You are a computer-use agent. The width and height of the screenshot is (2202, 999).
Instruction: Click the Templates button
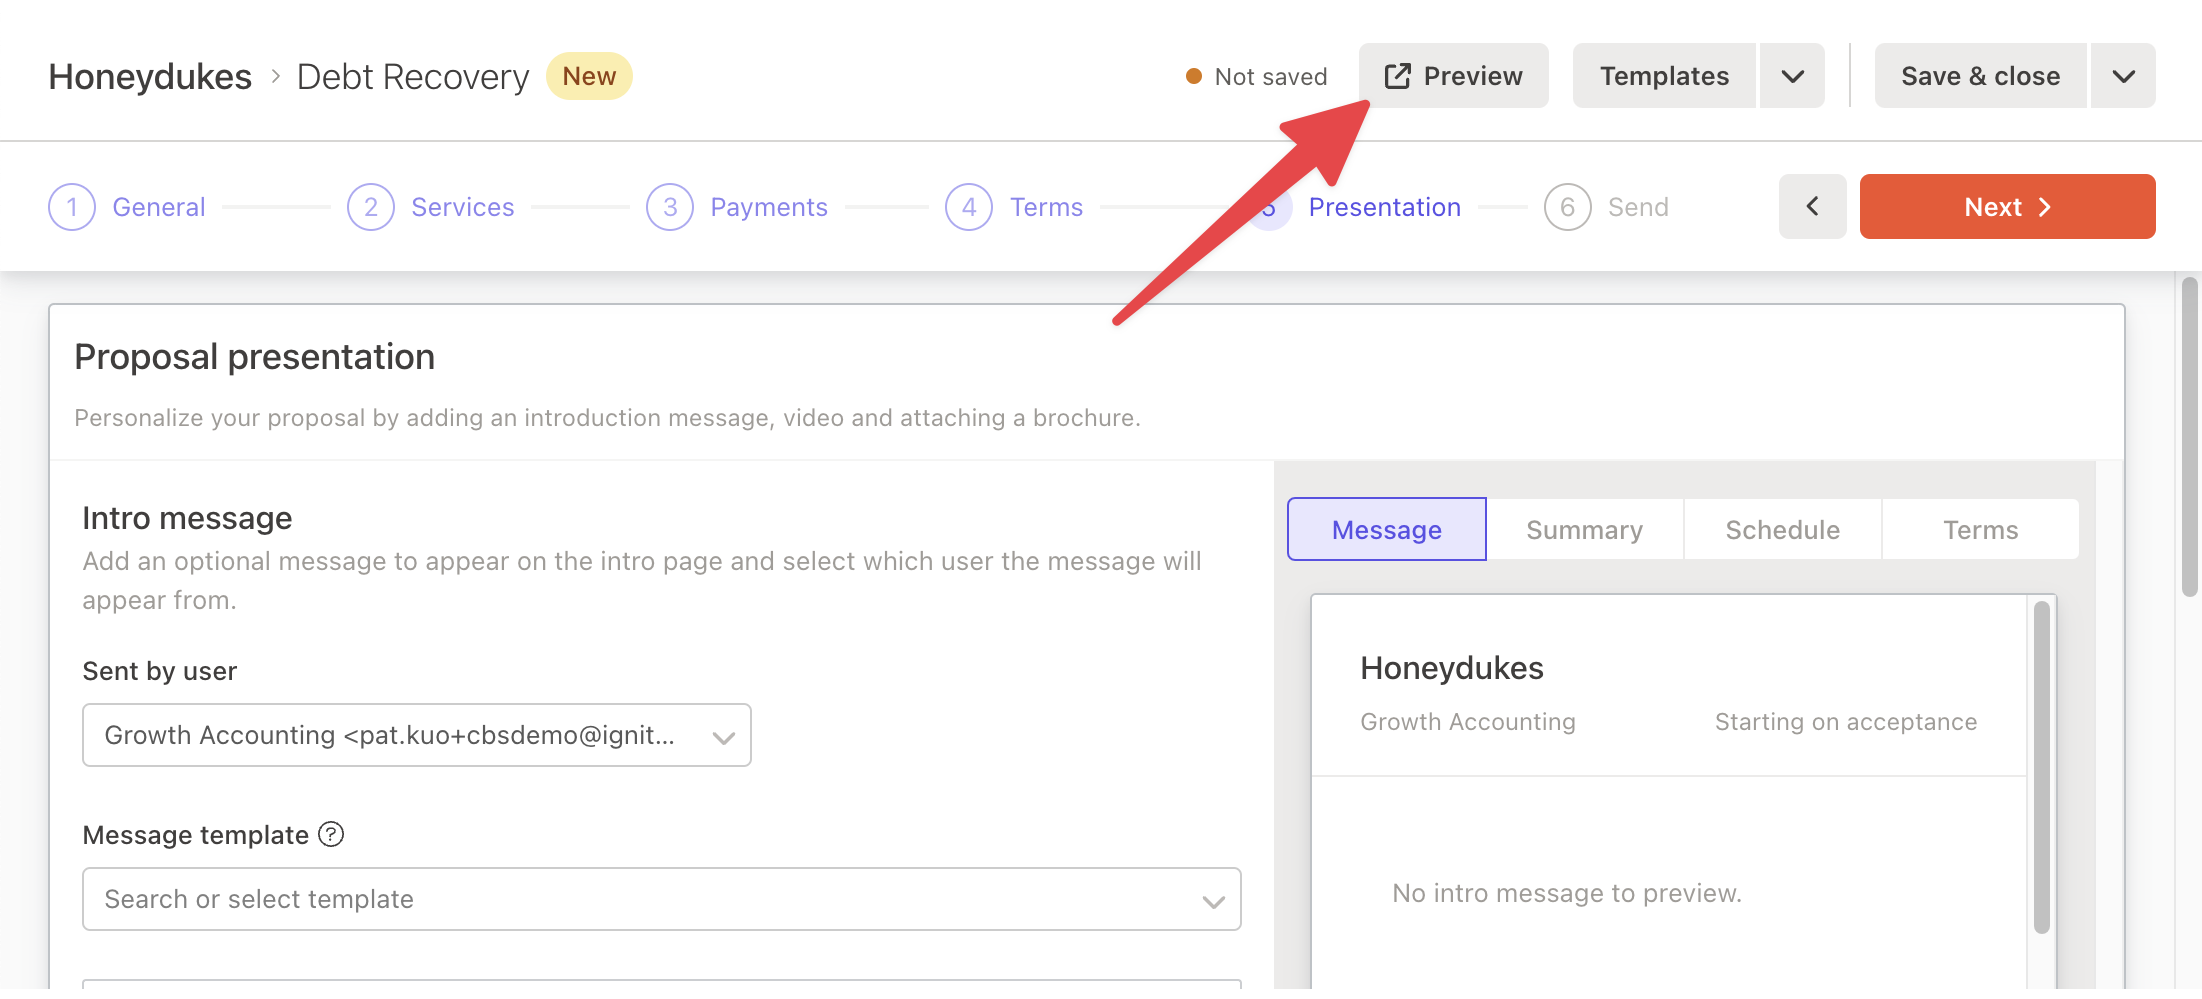1664,76
